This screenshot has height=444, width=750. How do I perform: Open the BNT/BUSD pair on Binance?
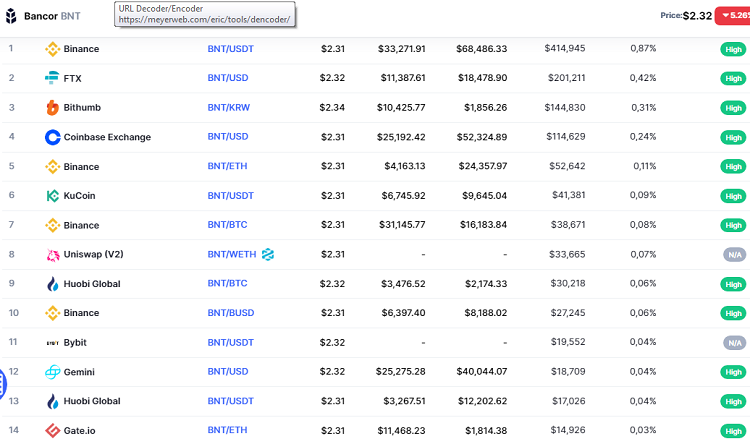[x=231, y=313]
